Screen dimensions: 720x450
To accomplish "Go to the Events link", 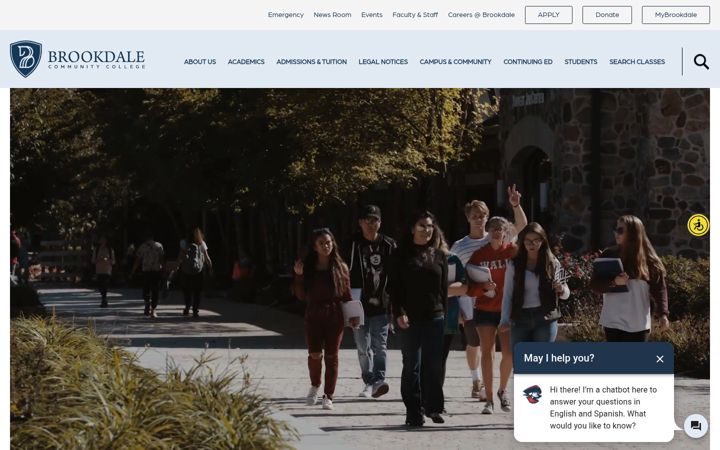I will (371, 15).
